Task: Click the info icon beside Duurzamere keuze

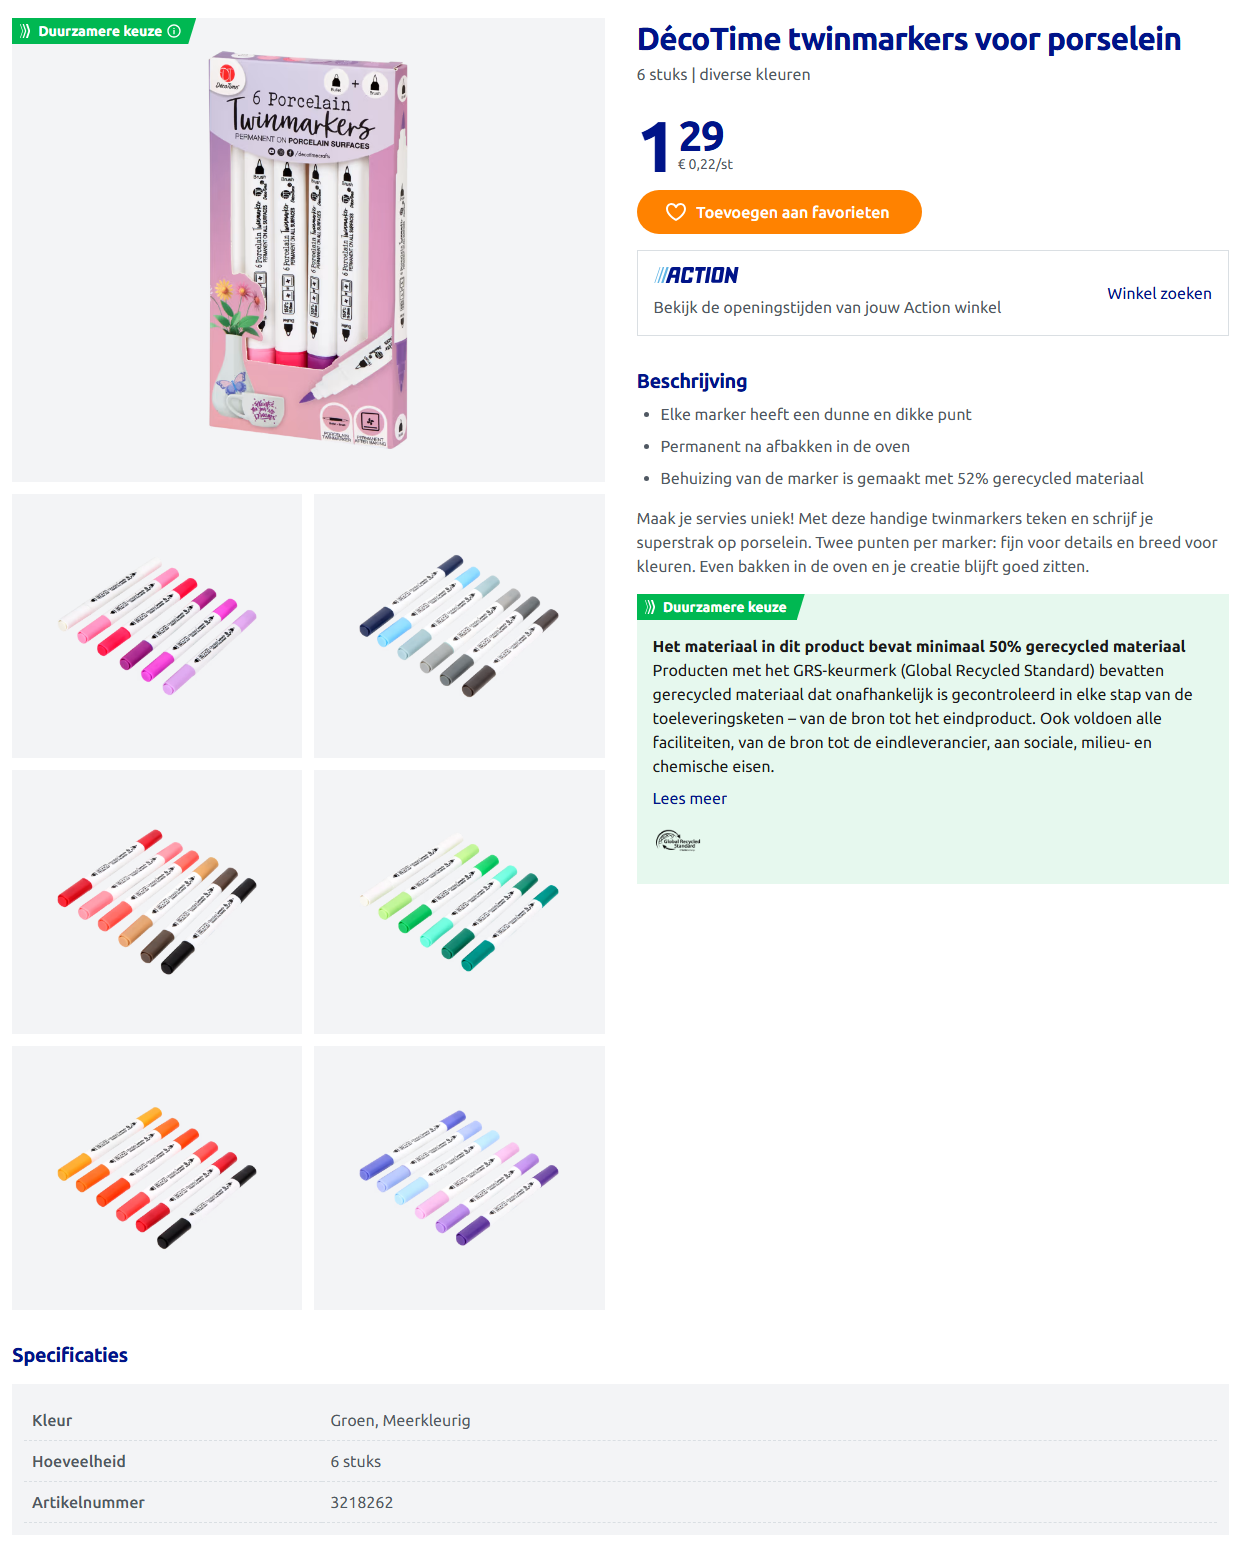Action: [x=174, y=31]
